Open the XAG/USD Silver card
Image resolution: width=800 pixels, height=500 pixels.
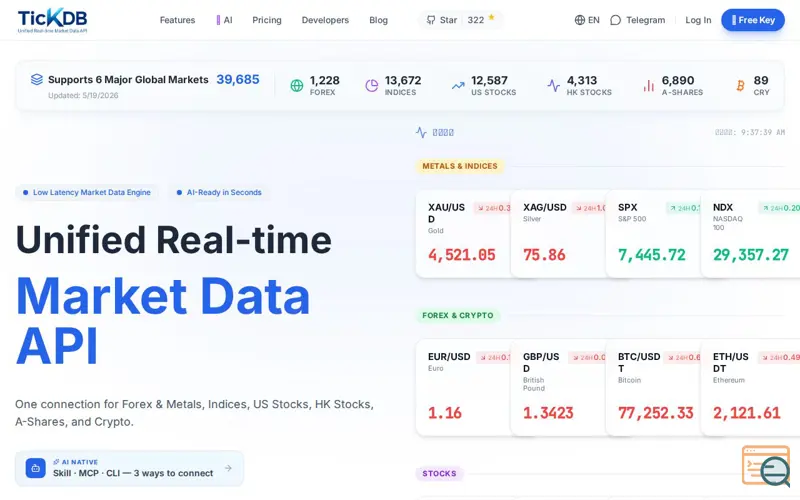tap(558, 234)
